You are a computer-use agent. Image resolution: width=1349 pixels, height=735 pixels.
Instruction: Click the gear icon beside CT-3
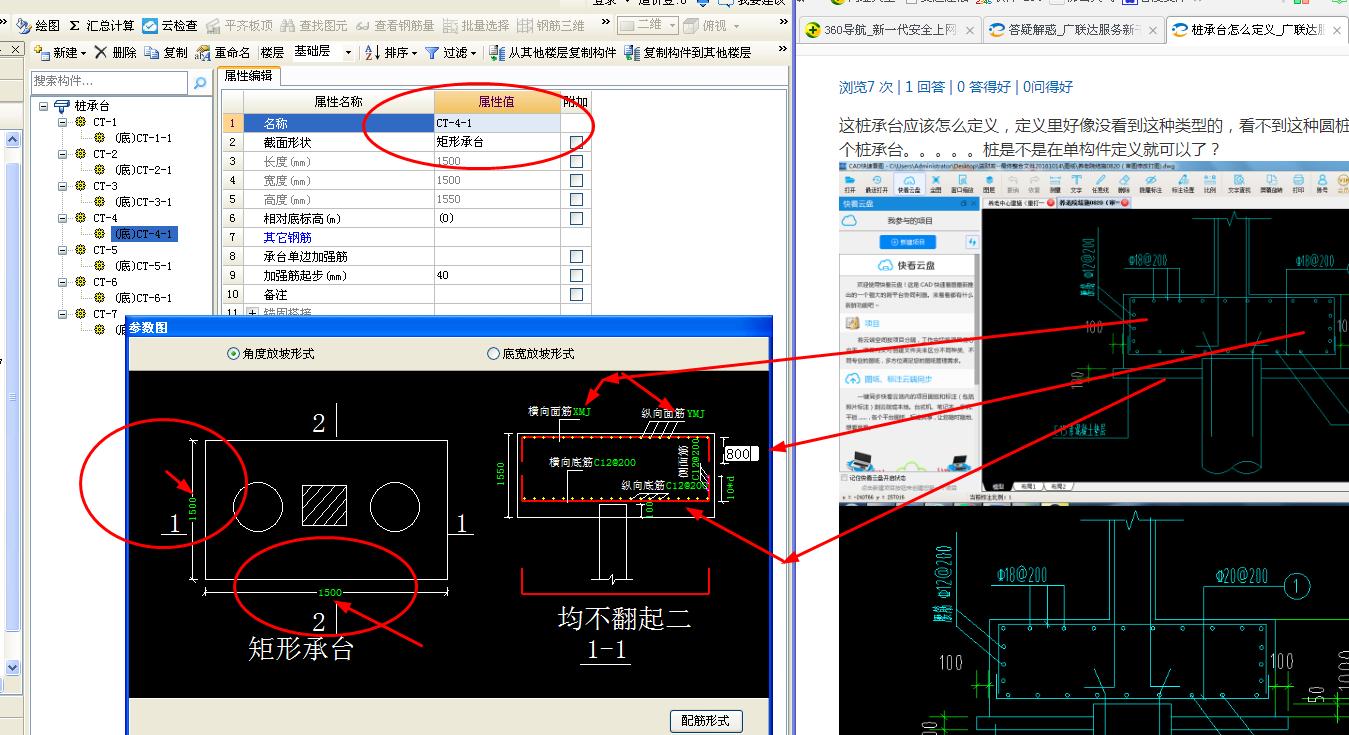pos(80,186)
